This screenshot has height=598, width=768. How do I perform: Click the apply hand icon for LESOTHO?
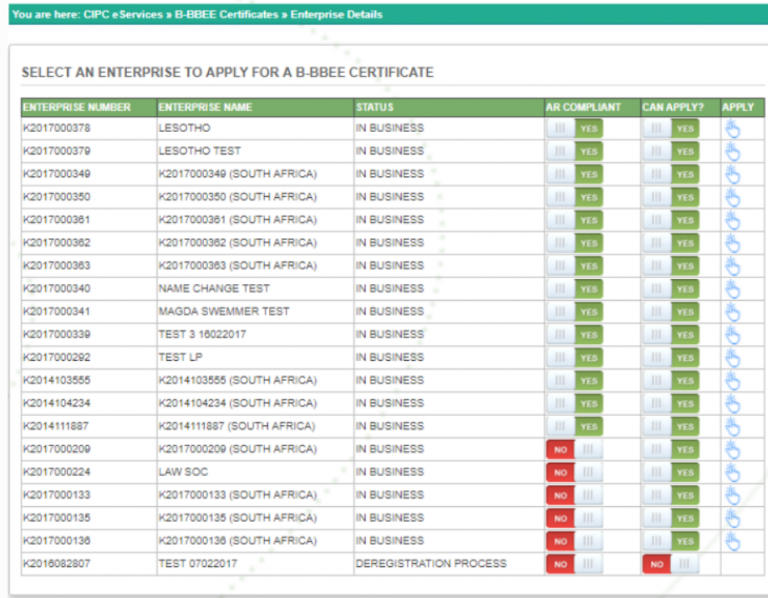[732, 128]
